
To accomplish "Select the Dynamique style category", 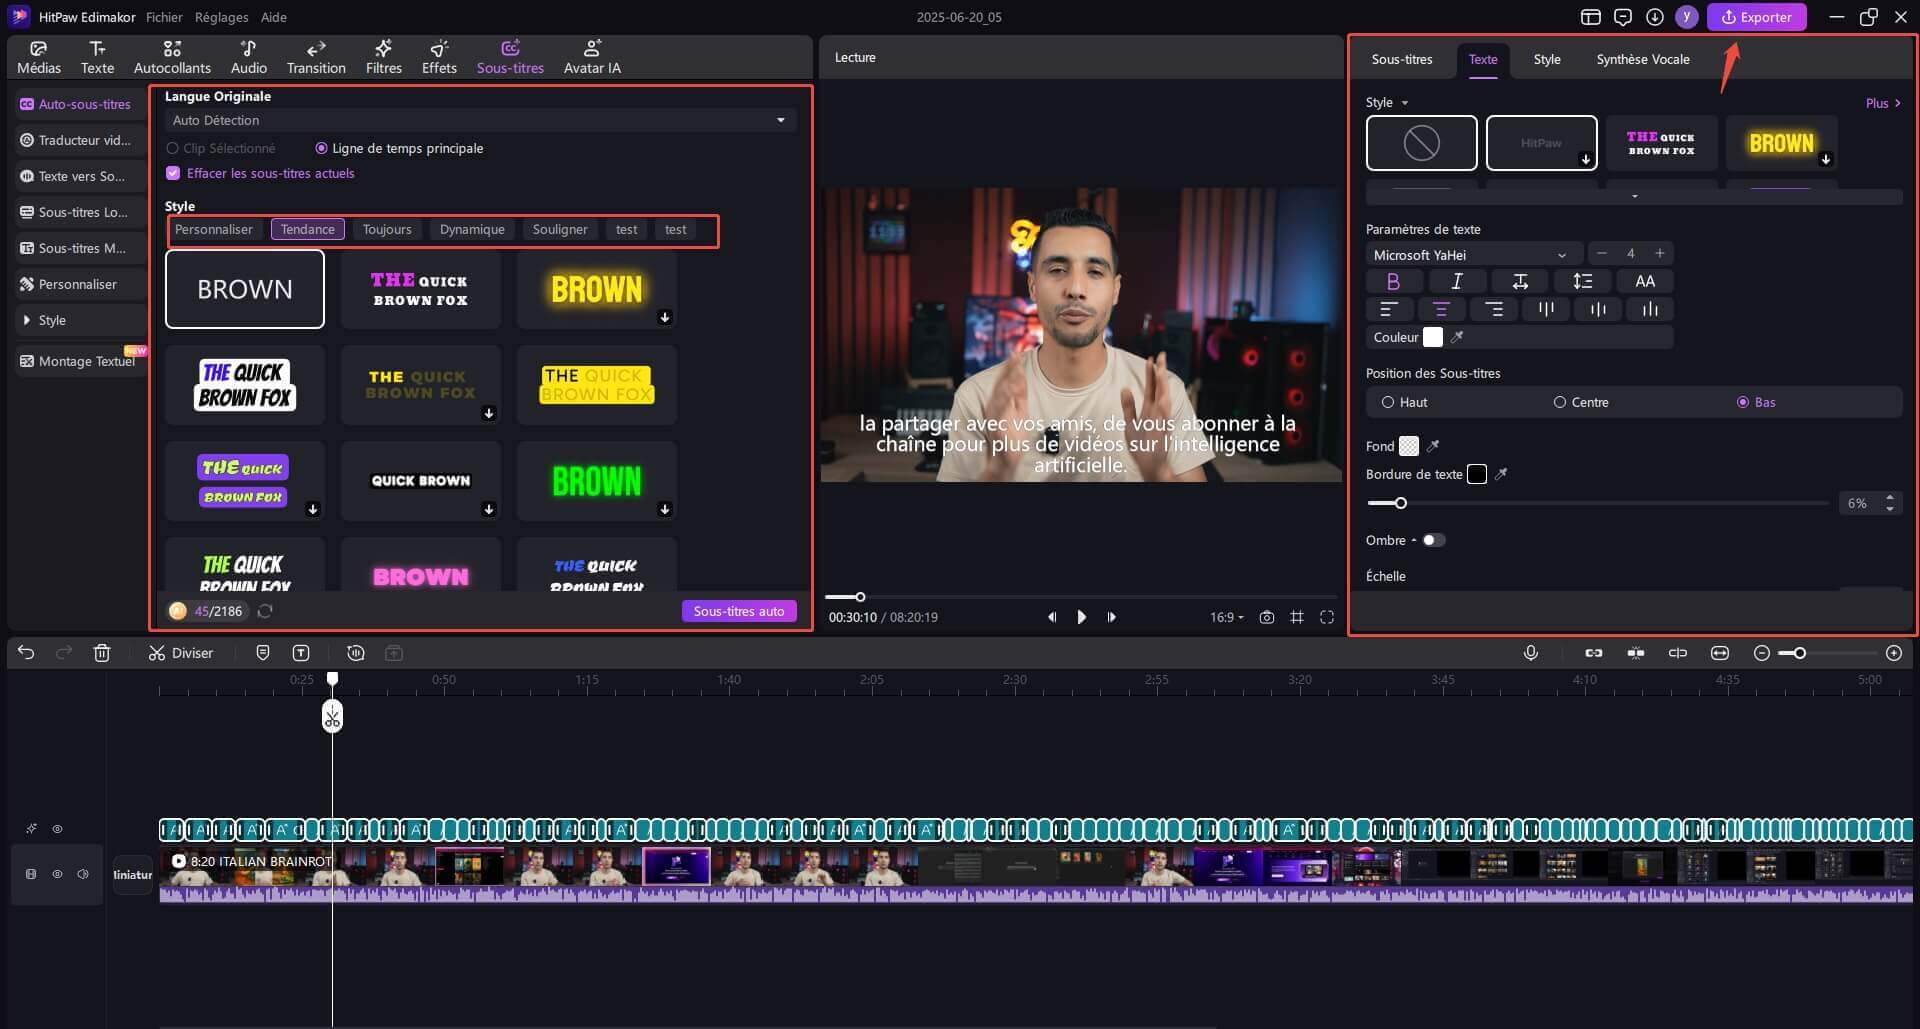I will [x=472, y=229].
